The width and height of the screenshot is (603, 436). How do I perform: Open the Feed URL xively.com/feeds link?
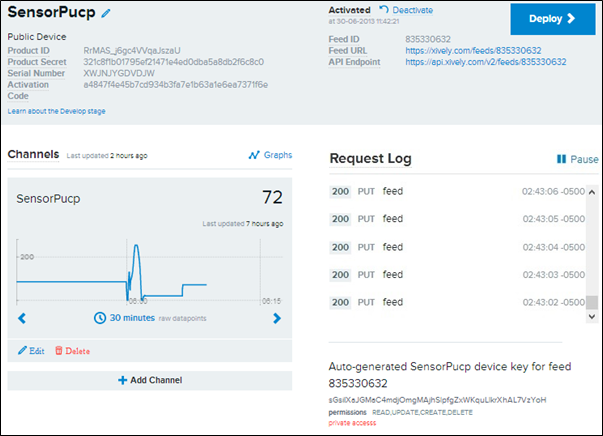[x=473, y=51]
